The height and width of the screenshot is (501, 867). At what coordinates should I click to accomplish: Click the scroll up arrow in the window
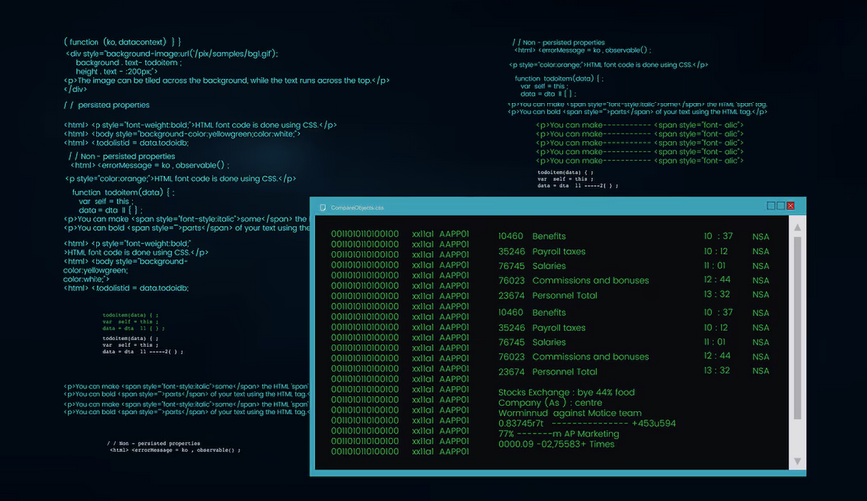click(x=797, y=228)
